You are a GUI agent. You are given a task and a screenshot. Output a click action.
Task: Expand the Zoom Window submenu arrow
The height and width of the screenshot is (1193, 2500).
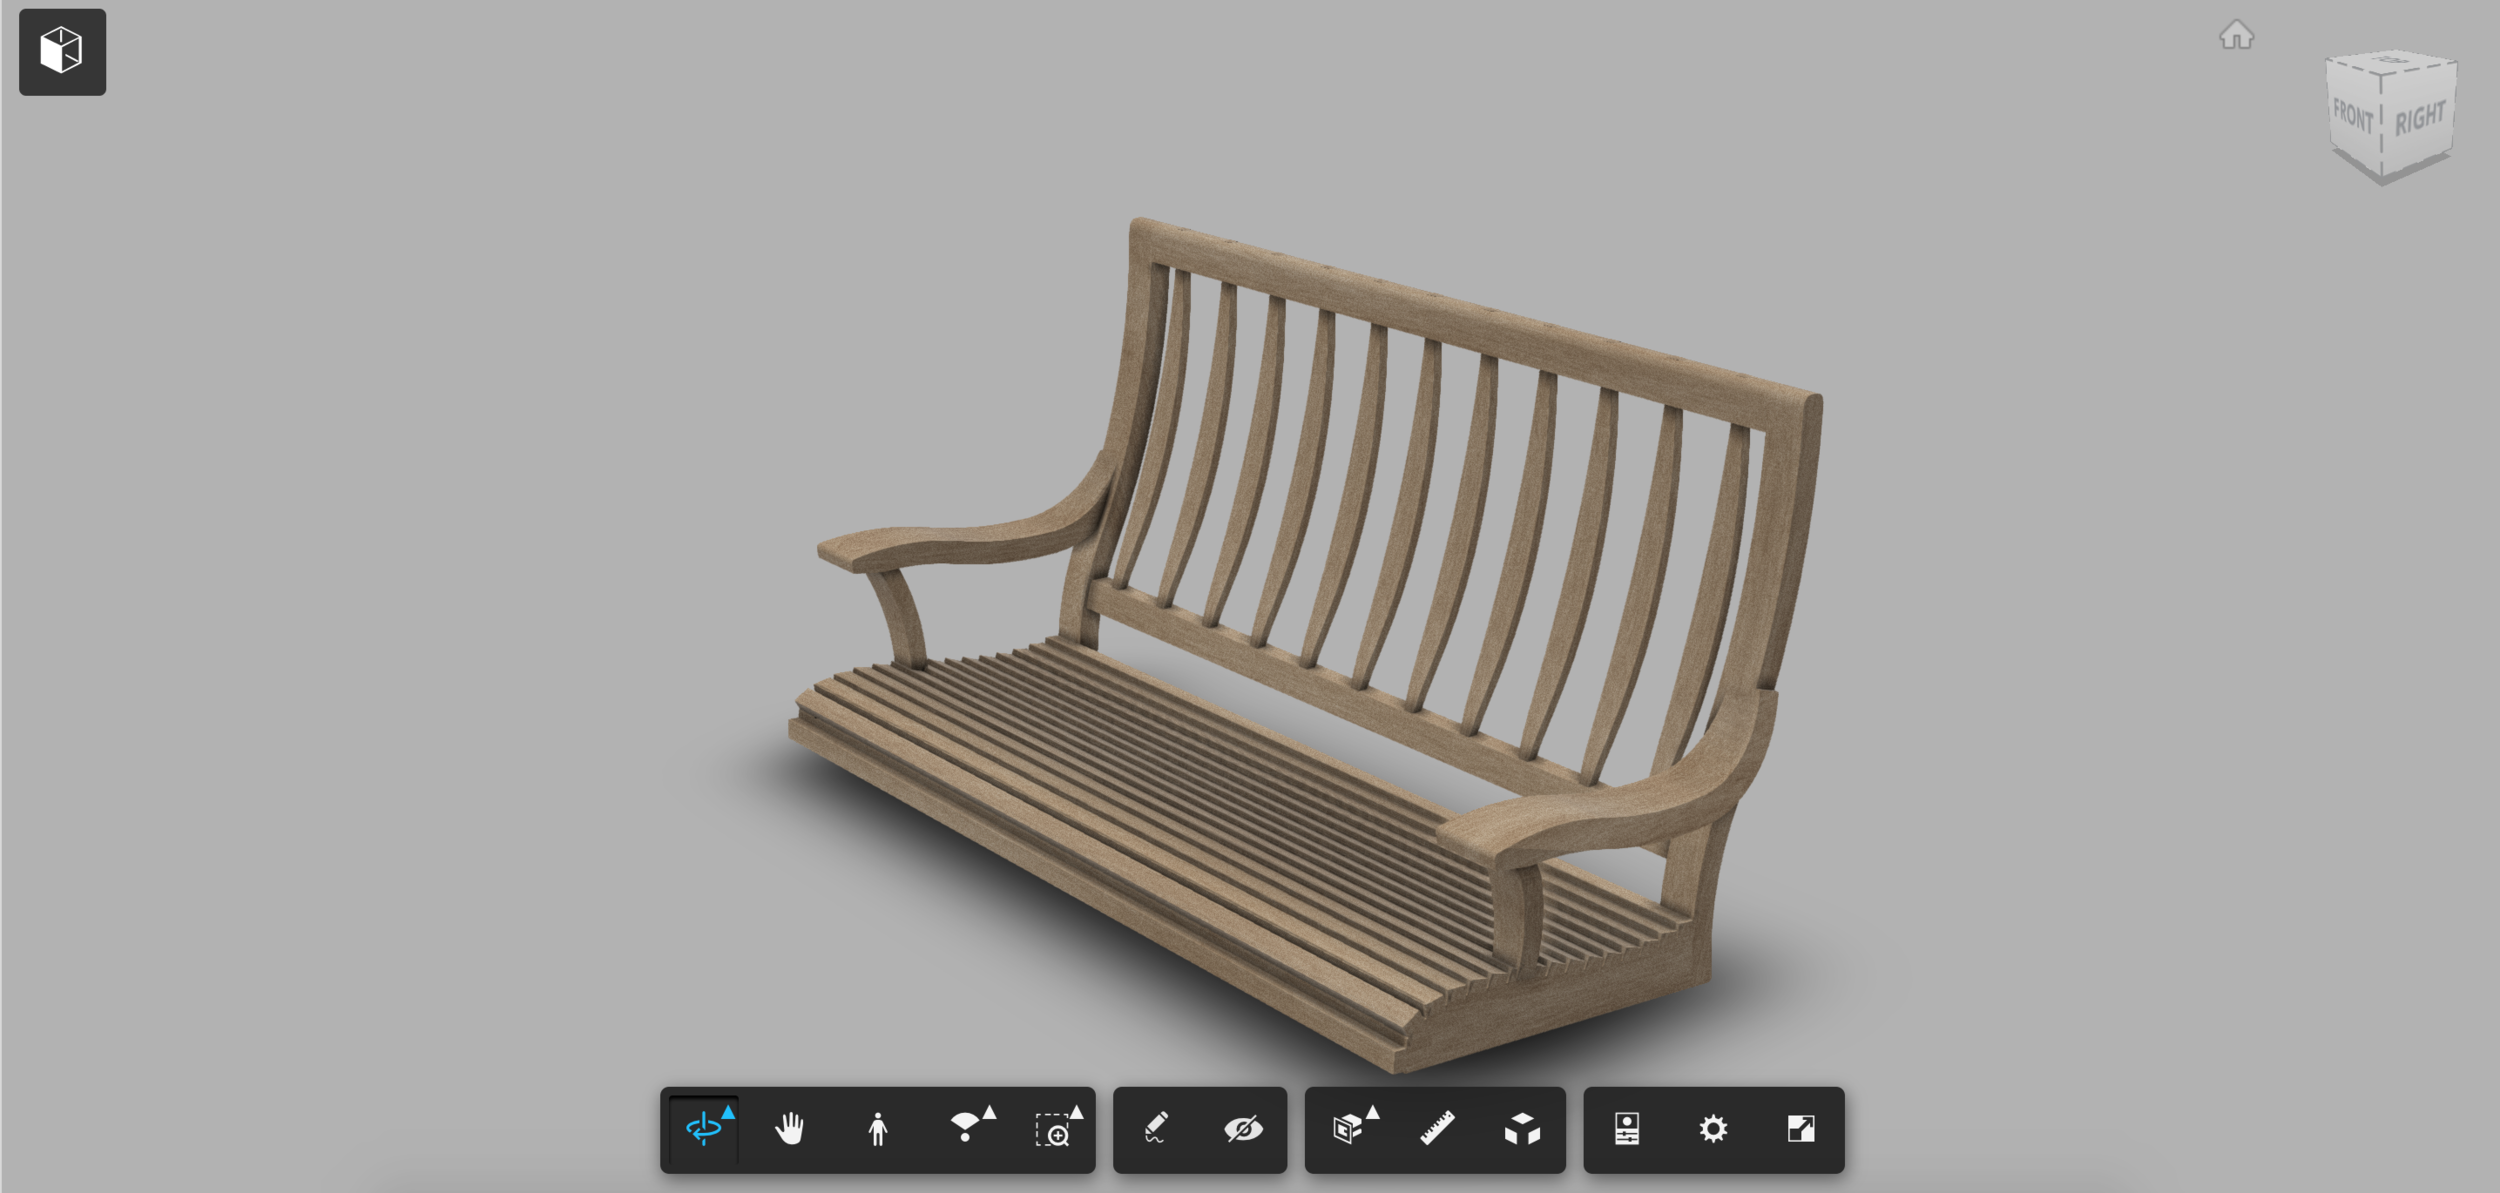pyautogui.click(x=1077, y=1112)
